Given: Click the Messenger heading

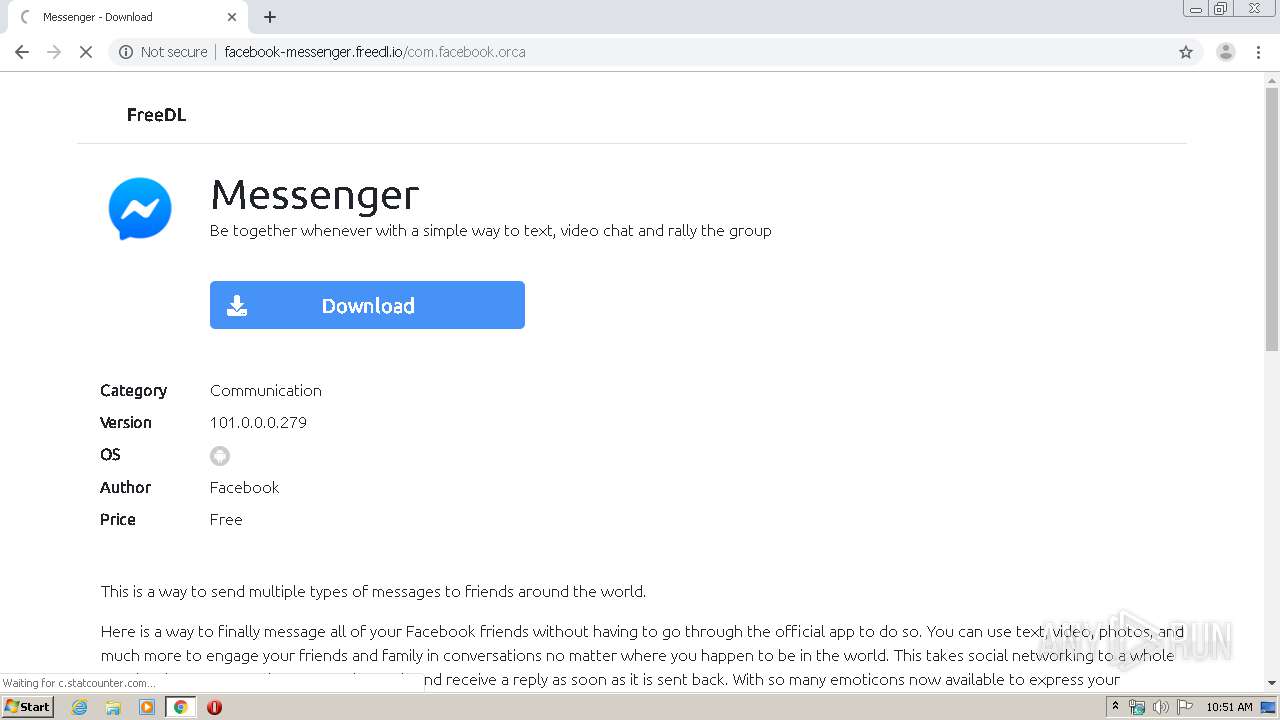Looking at the screenshot, I should 314,194.
